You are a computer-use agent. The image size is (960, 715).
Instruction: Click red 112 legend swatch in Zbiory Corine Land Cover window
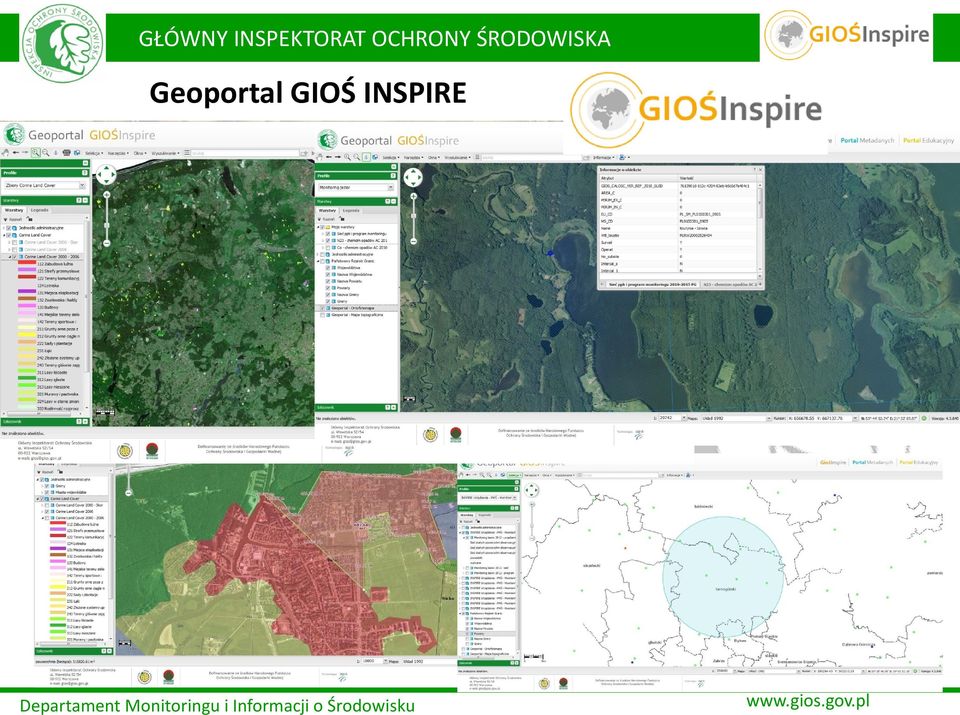(x=27, y=262)
